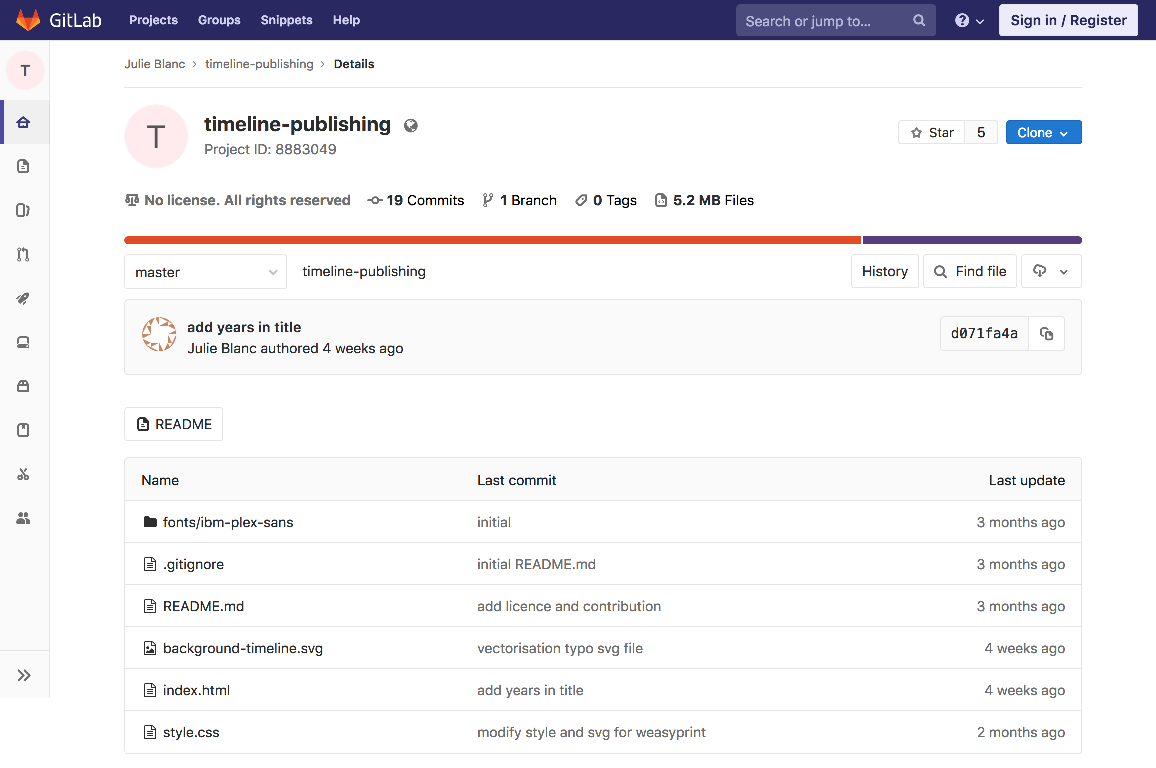Click 'modify style and svg for weasyprint' commit

pyautogui.click(x=591, y=732)
